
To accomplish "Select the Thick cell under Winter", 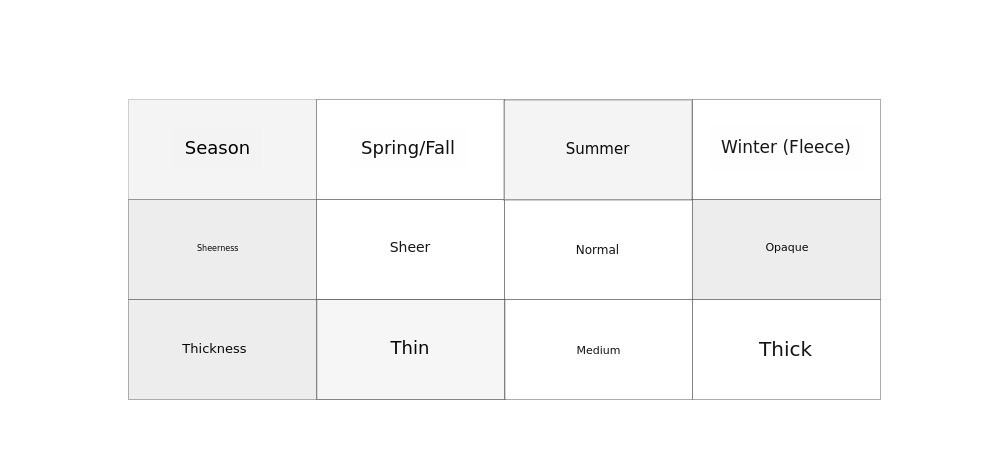I will pos(786,349).
